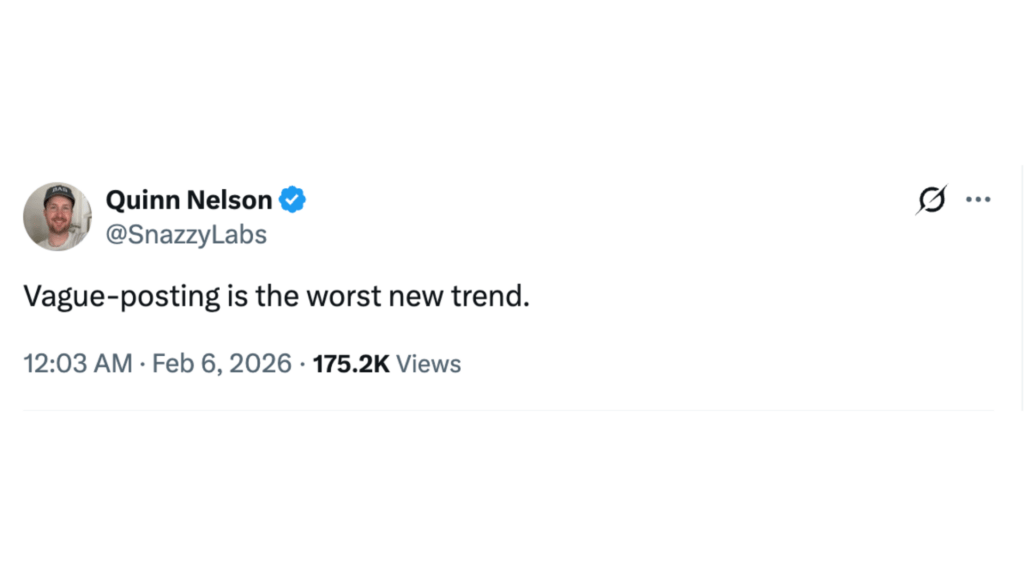Open the Feb 6, 2026 timestamp link
The width and height of the screenshot is (1024, 576).
[x=221, y=363]
